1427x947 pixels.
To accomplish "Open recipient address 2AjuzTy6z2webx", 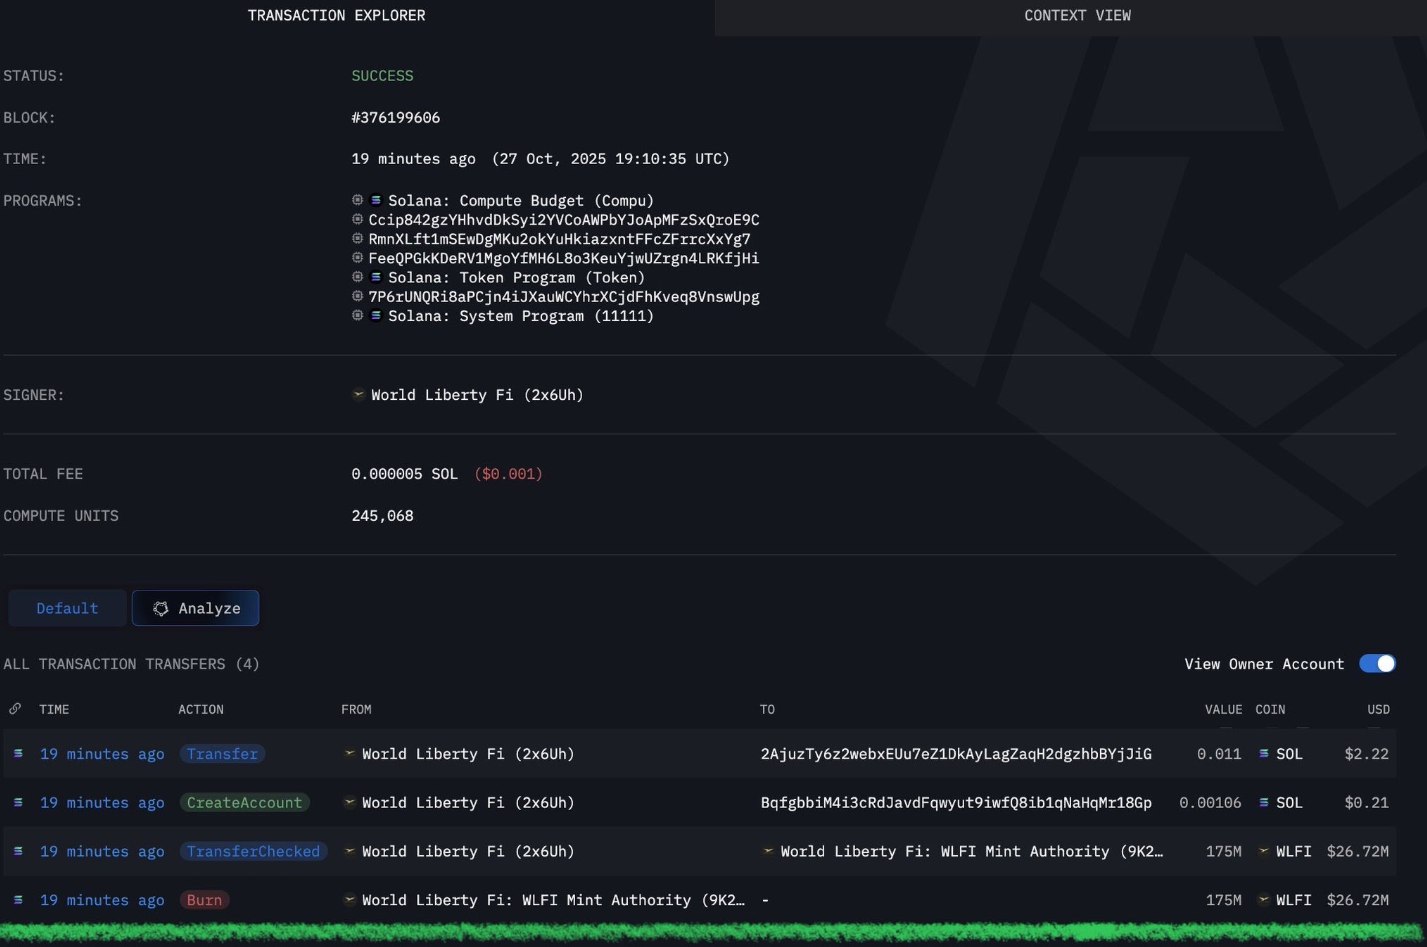I will (955, 754).
